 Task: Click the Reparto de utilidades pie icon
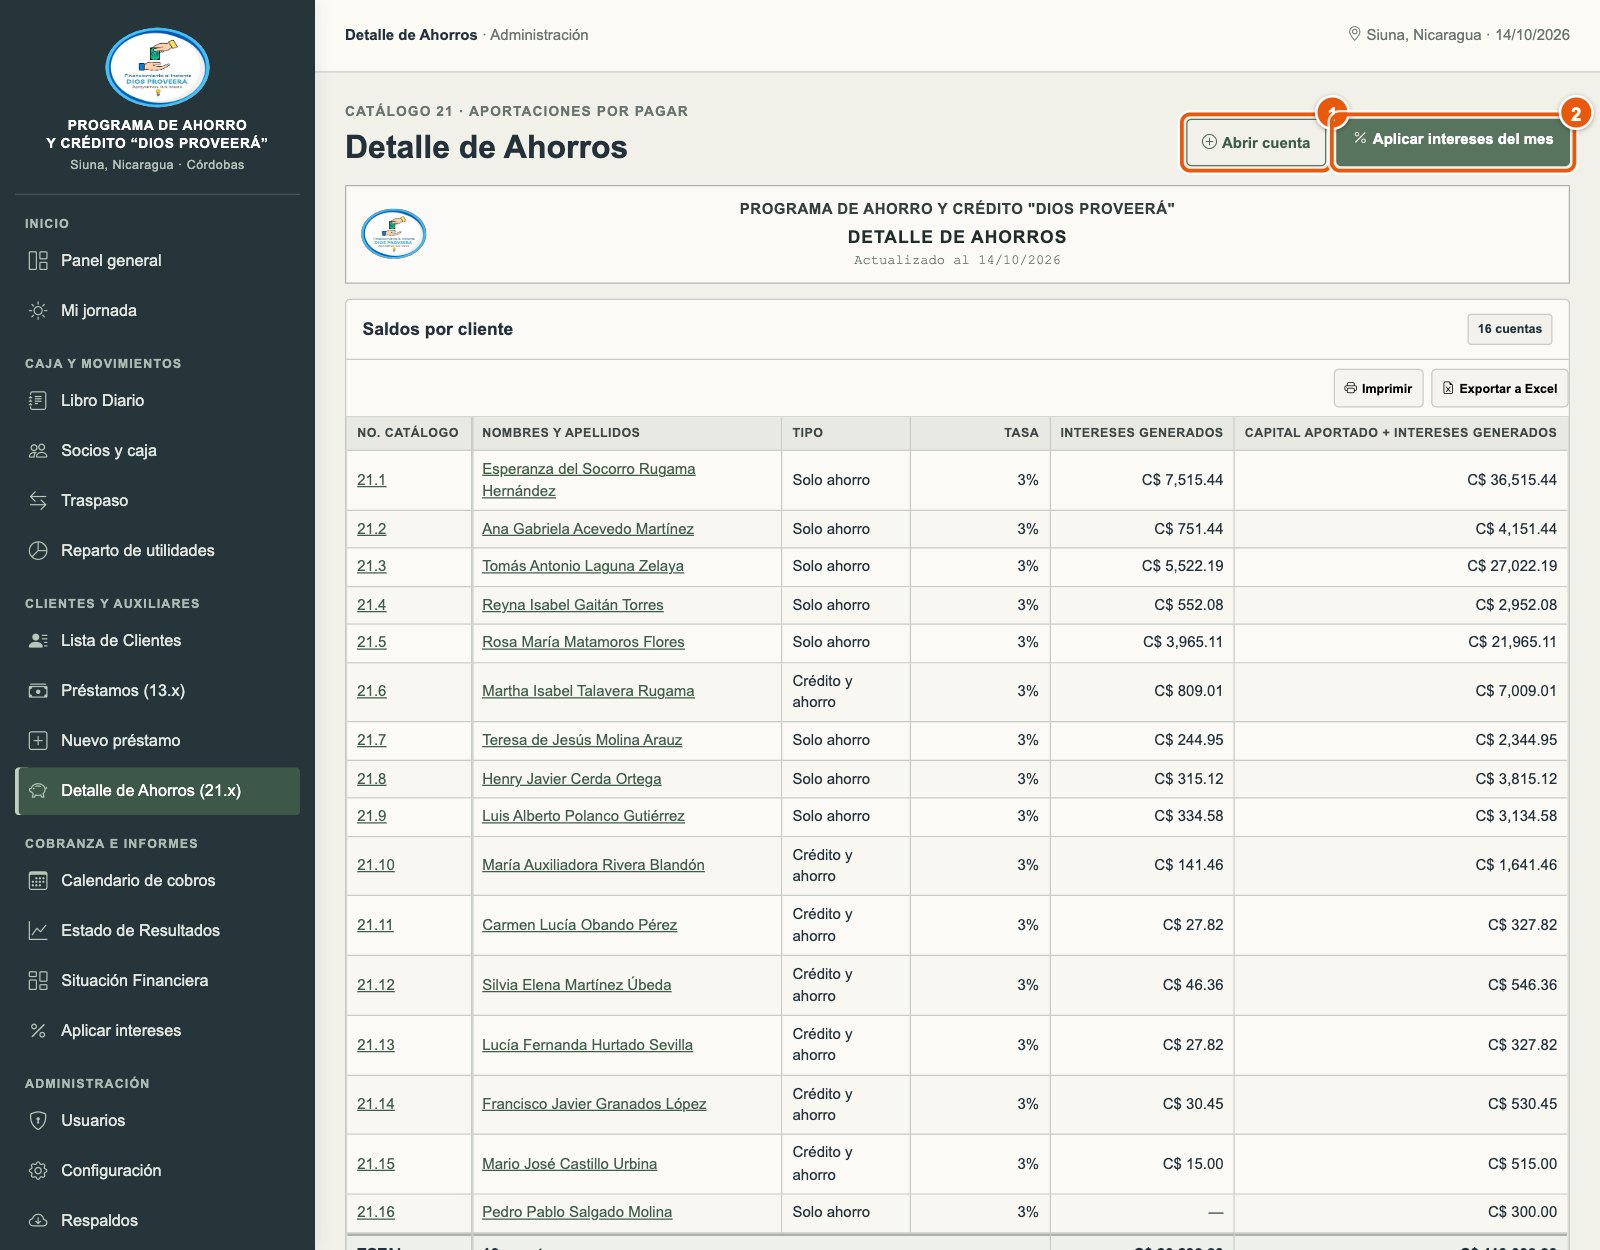tap(38, 551)
